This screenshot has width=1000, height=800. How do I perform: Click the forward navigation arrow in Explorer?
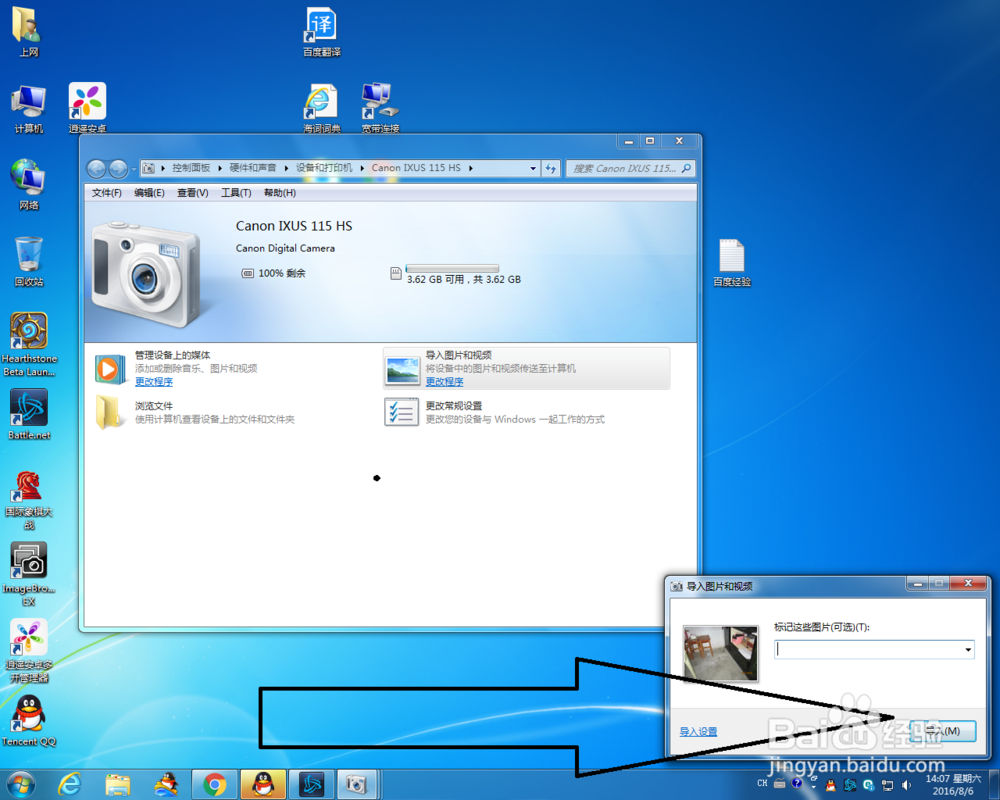tap(118, 168)
